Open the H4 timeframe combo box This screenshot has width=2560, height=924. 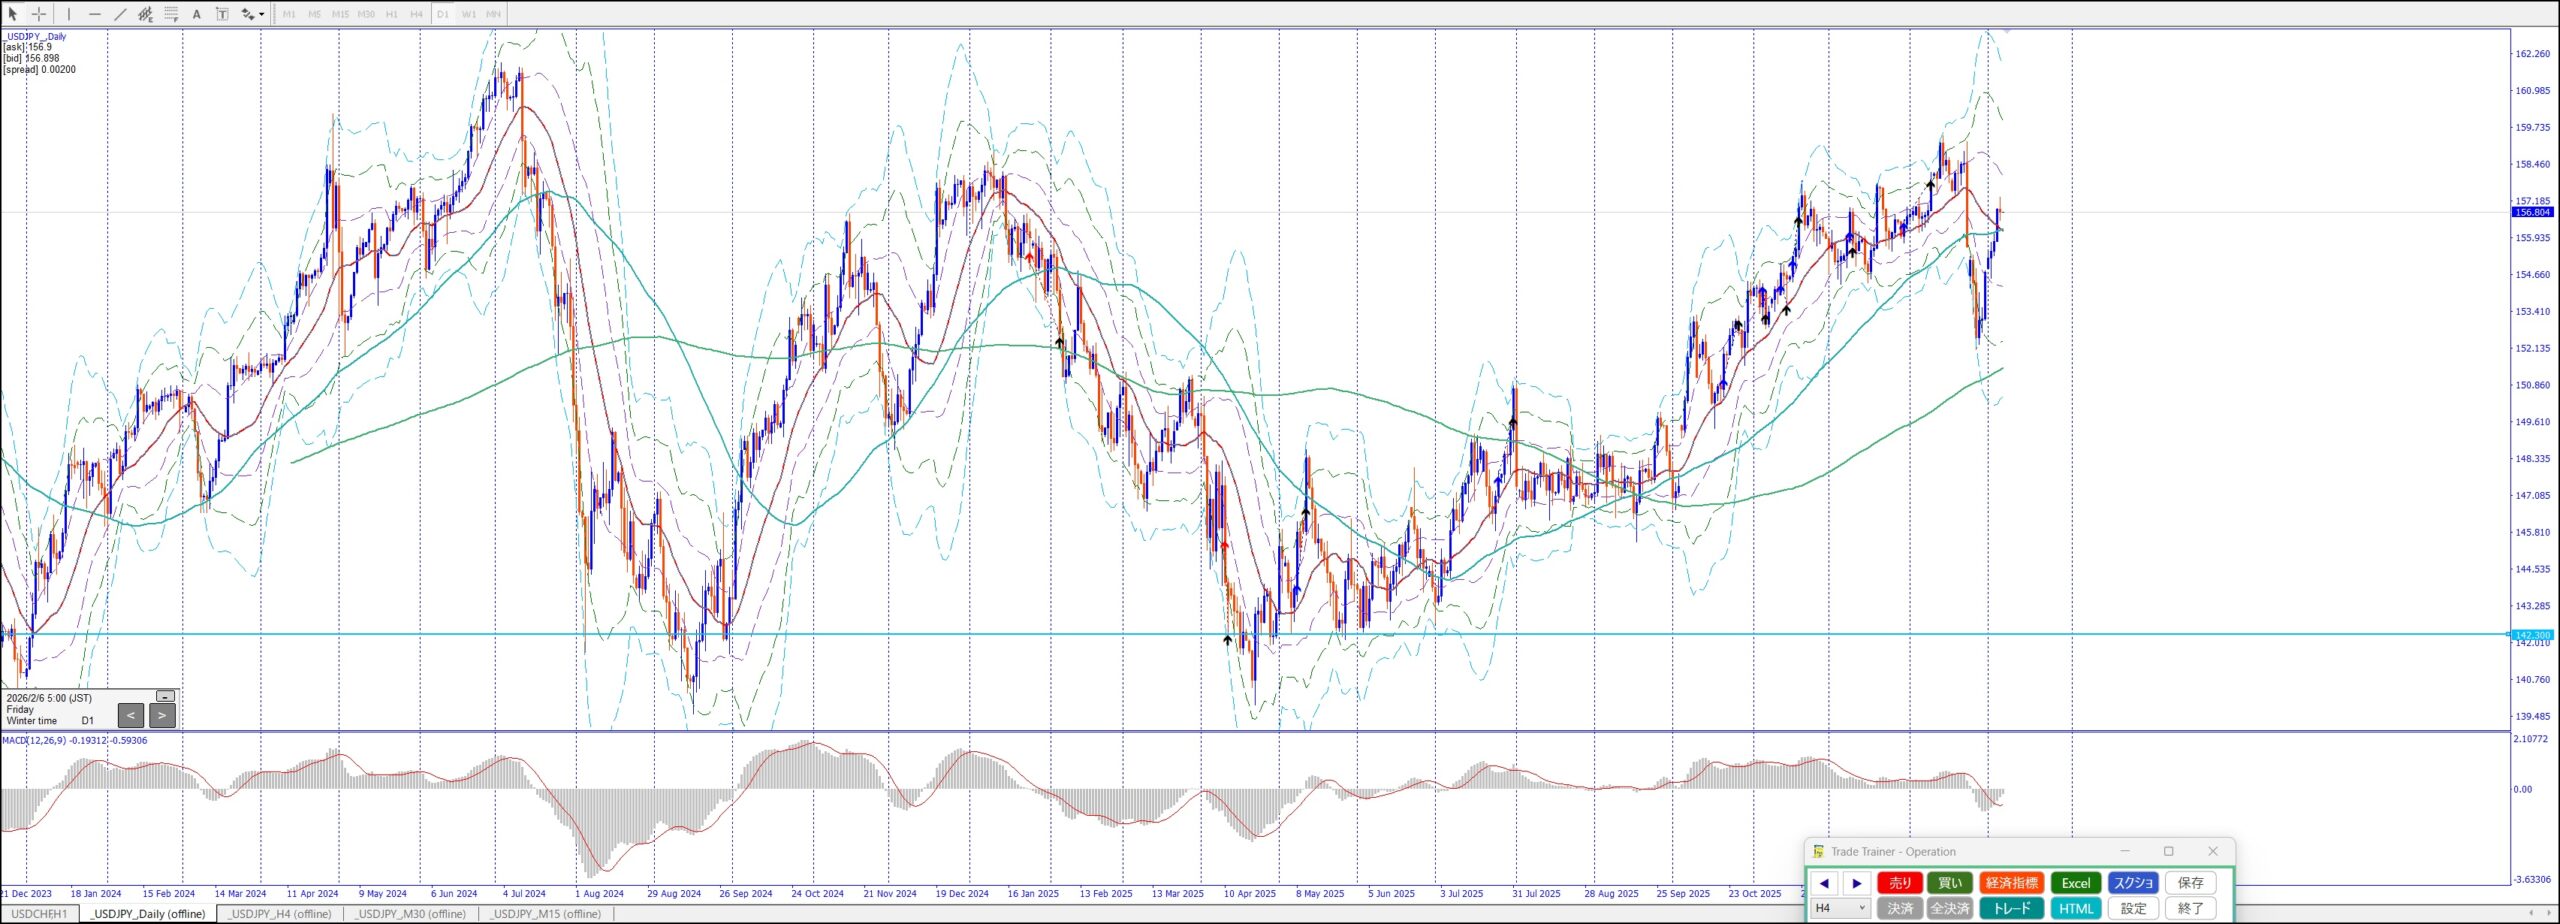[x=1840, y=908]
